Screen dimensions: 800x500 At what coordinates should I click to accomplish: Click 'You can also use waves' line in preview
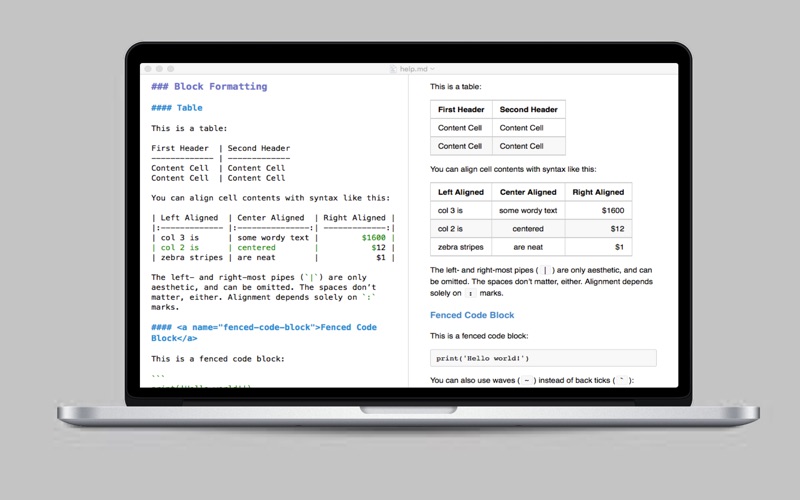coord(532,380)
